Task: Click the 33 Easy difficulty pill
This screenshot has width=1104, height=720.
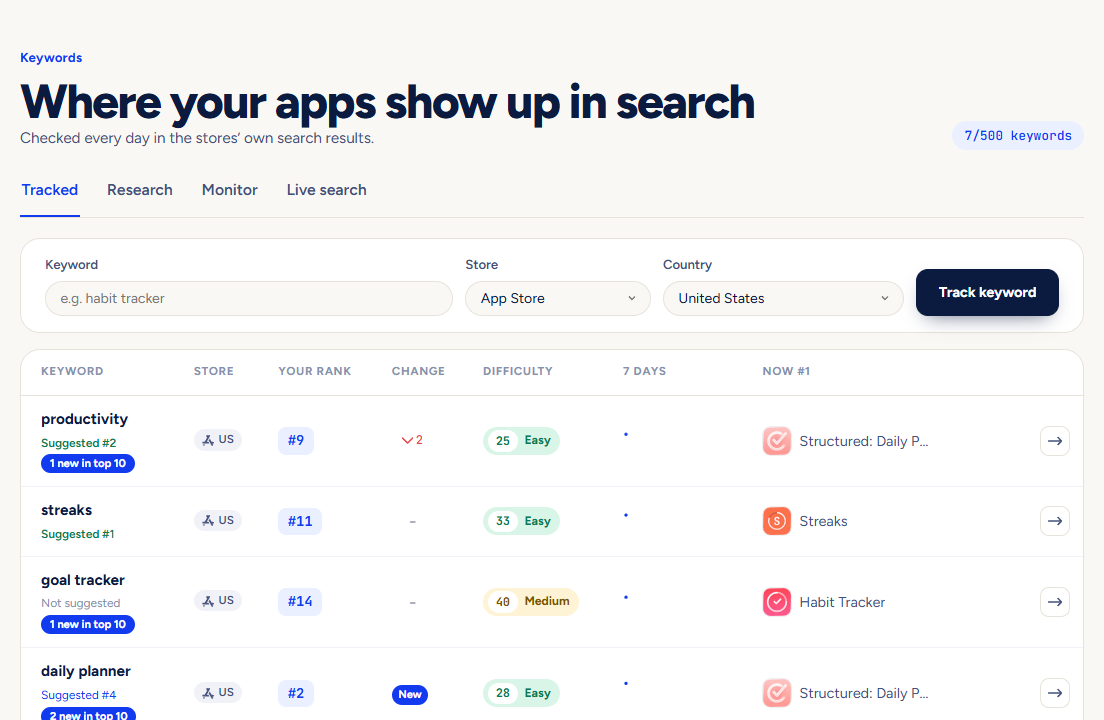Action: 521,522
